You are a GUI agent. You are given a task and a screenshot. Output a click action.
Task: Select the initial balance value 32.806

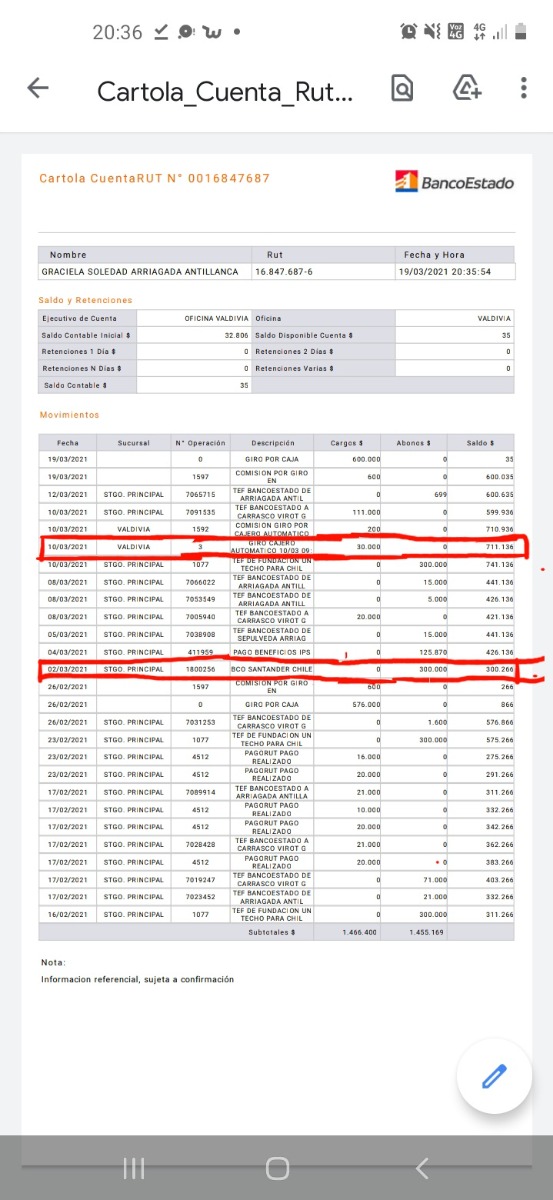(x=236, y=335)
